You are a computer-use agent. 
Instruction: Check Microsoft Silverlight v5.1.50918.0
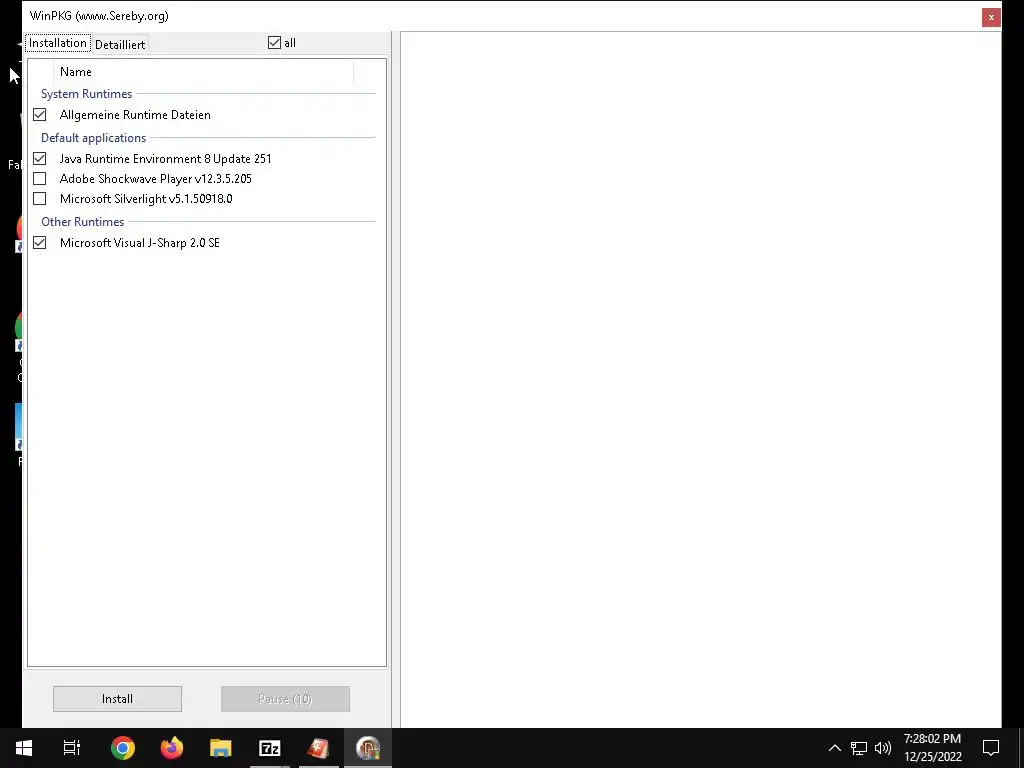40,199
